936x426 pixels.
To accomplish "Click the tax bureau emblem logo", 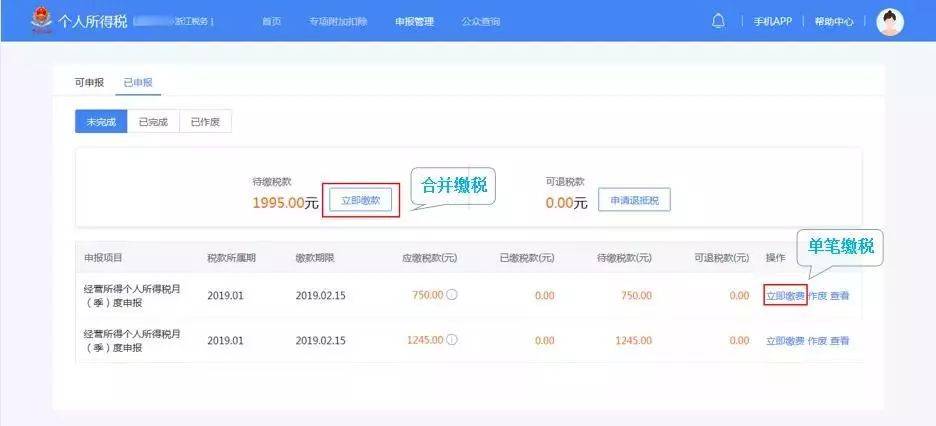I will 41,21.
